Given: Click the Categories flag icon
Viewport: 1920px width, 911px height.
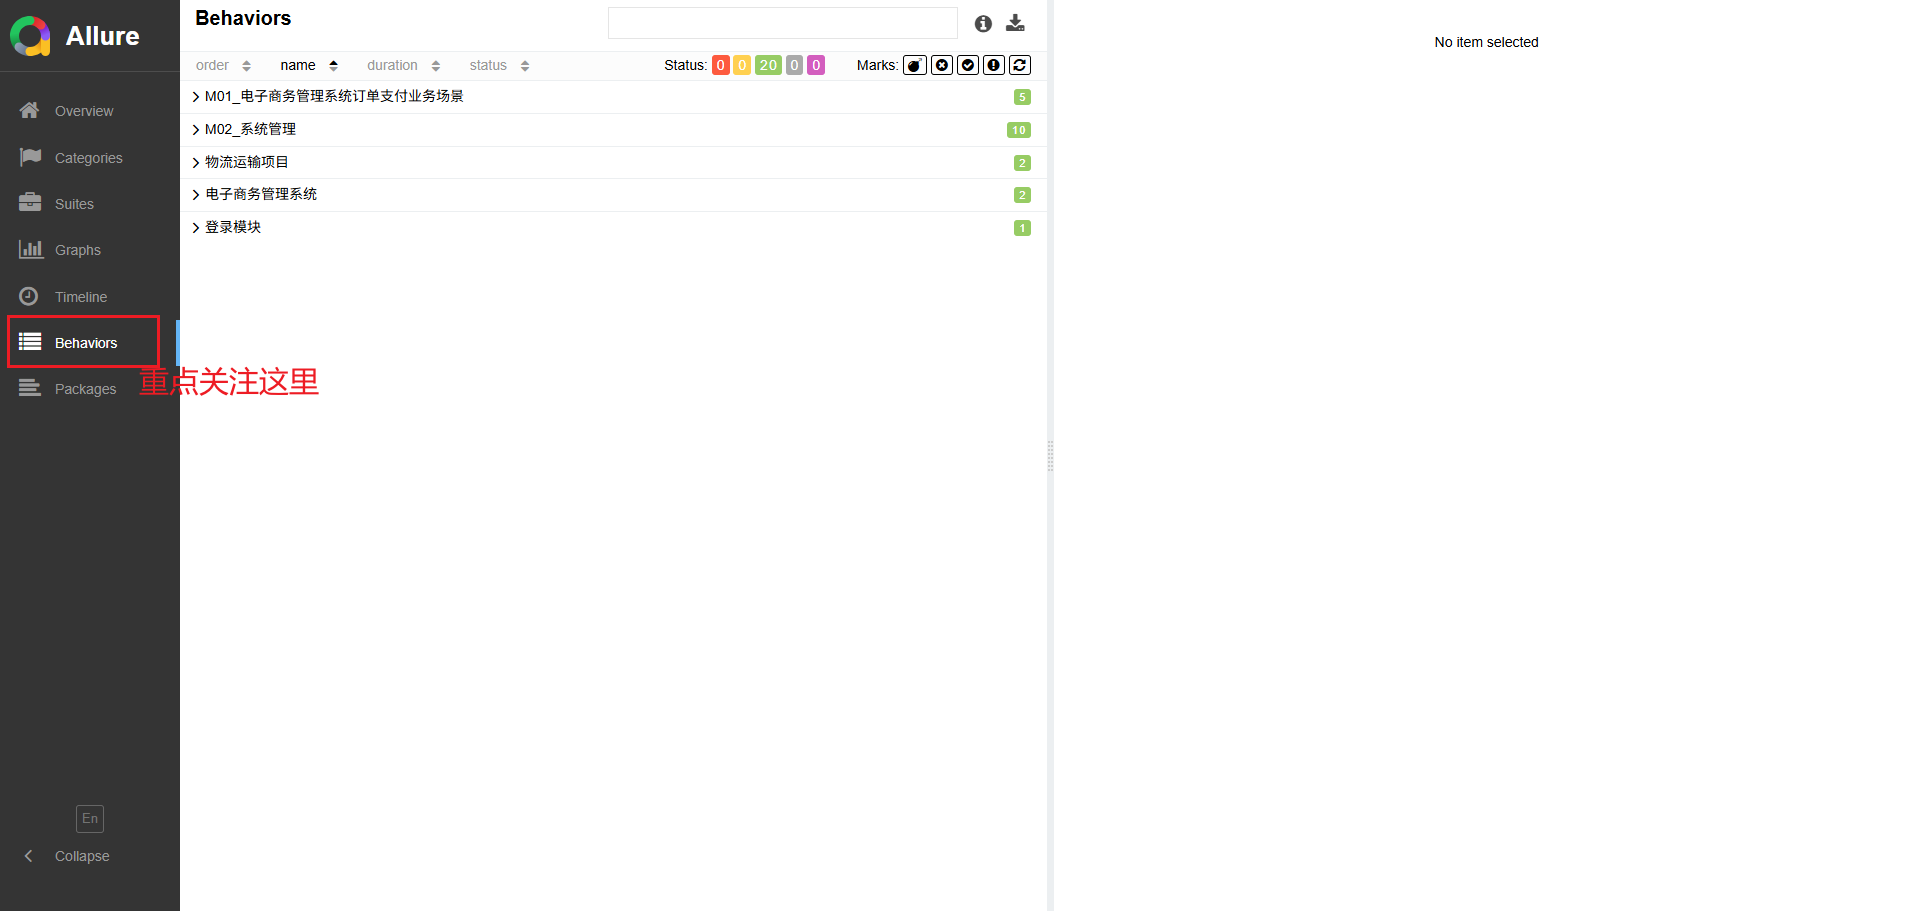Looking at the screenshot, I should [30, 157].
